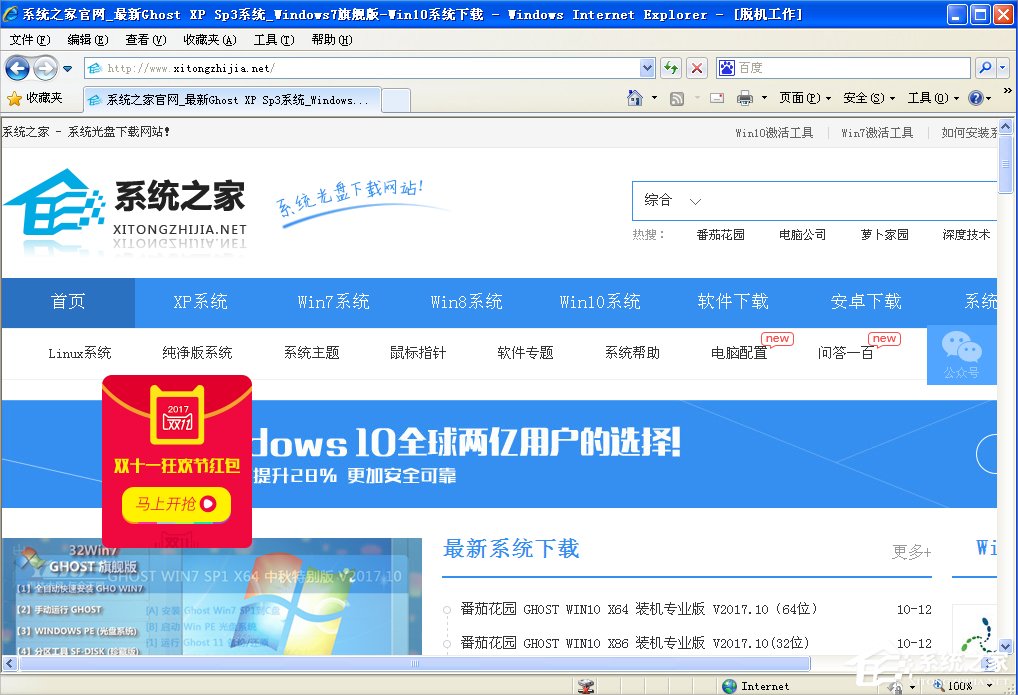Click the Print icon

[x=745, y=98]
